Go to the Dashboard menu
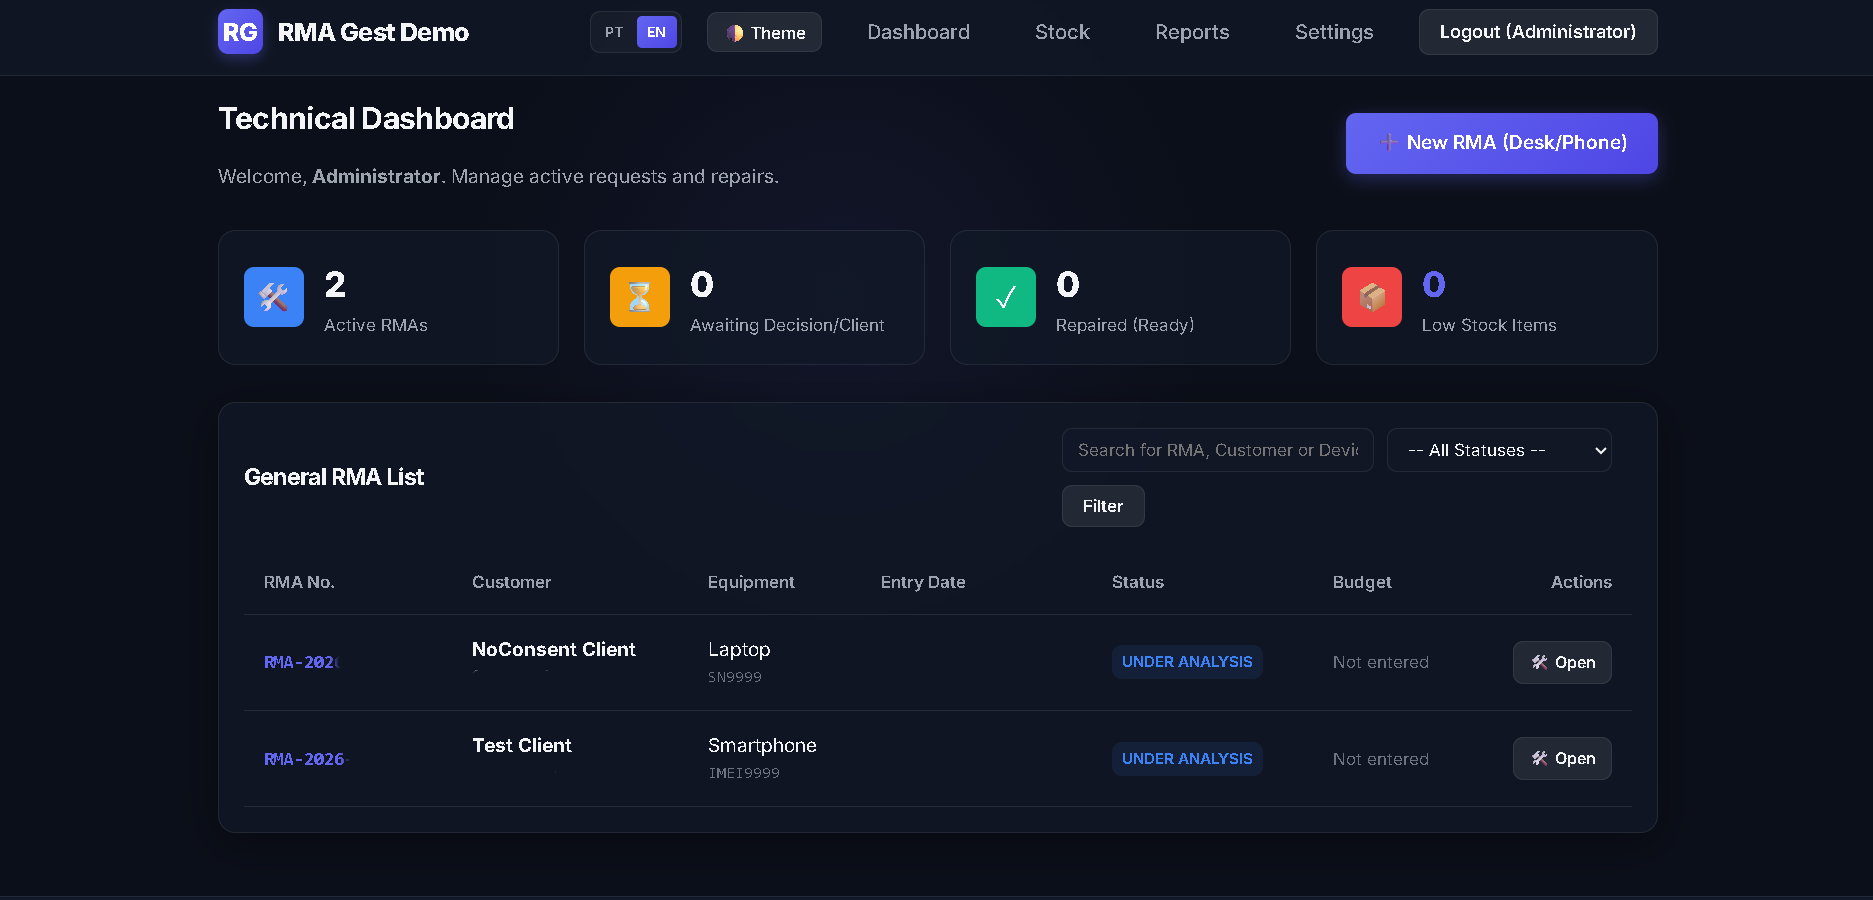1873x900 pixels. coord(918,32)
